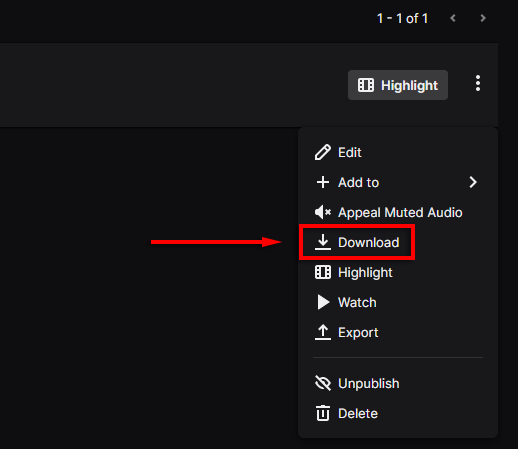Click the crossed-eye Unpublish icon
Screen dimensions: 518x449
pyautogui.click(x=323, y=383)
